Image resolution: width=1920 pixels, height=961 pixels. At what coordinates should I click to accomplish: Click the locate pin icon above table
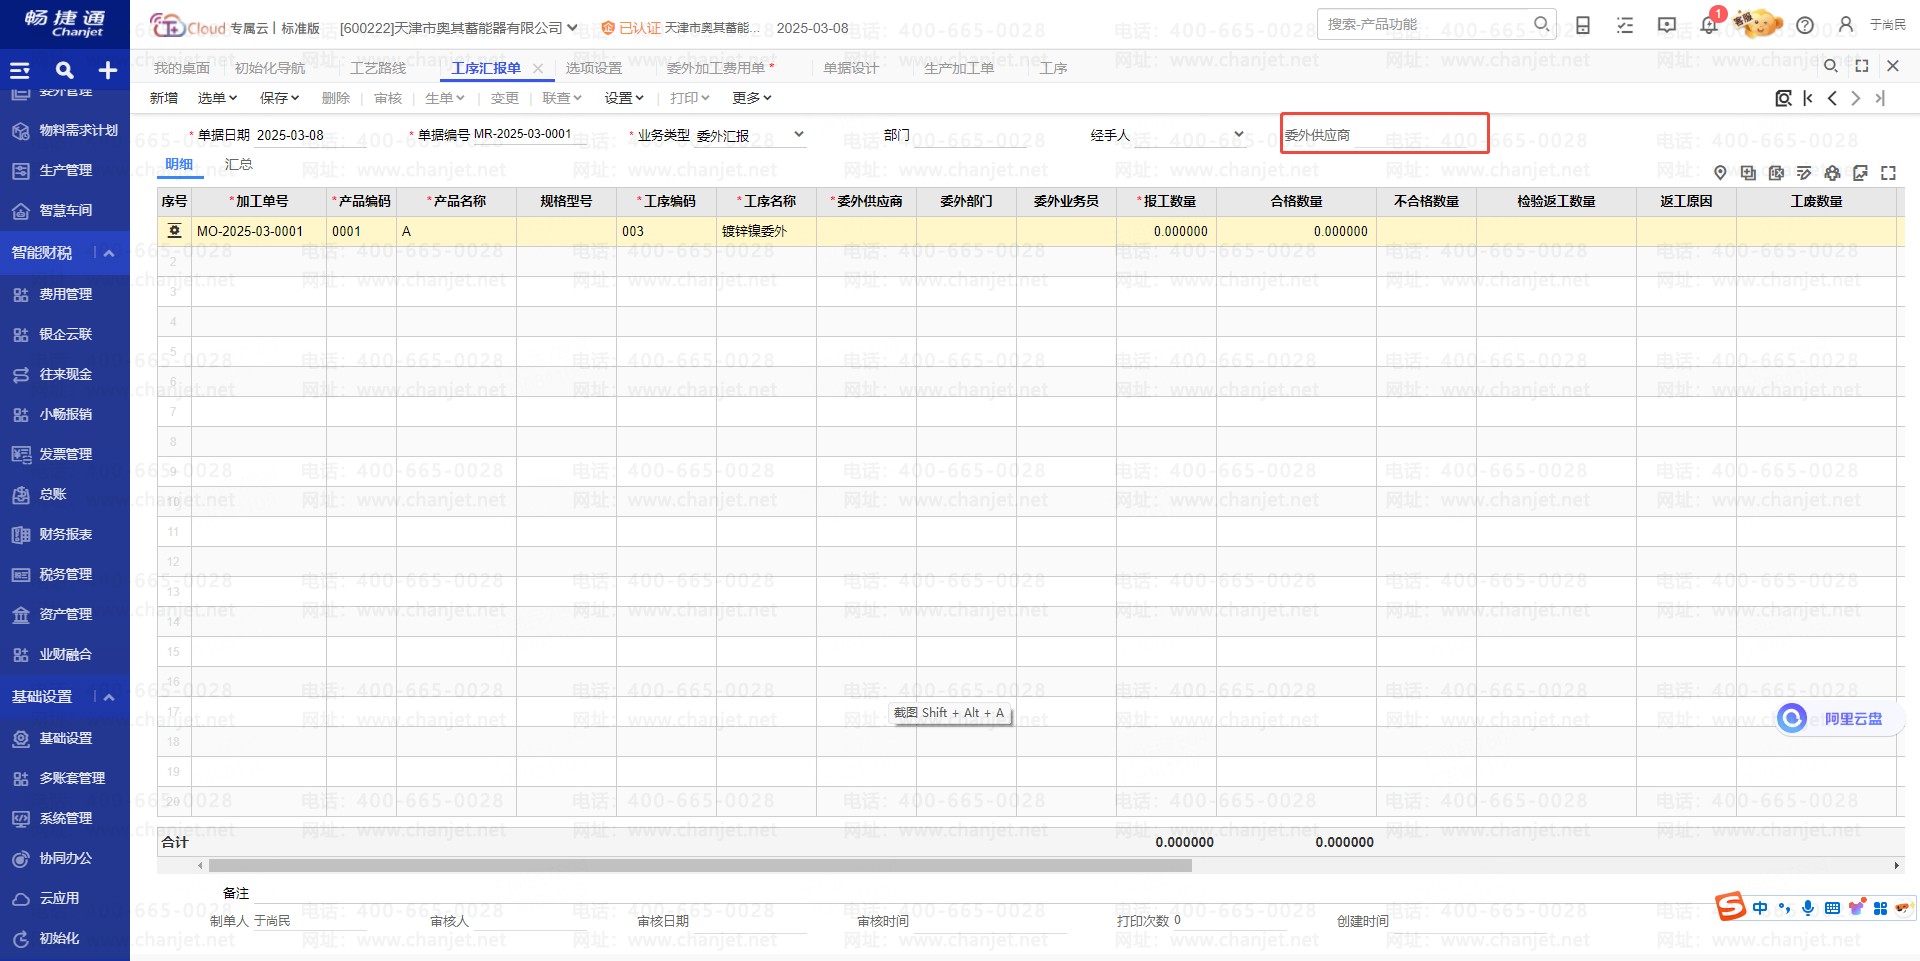pyautogui.click(x=1720, y=173)
